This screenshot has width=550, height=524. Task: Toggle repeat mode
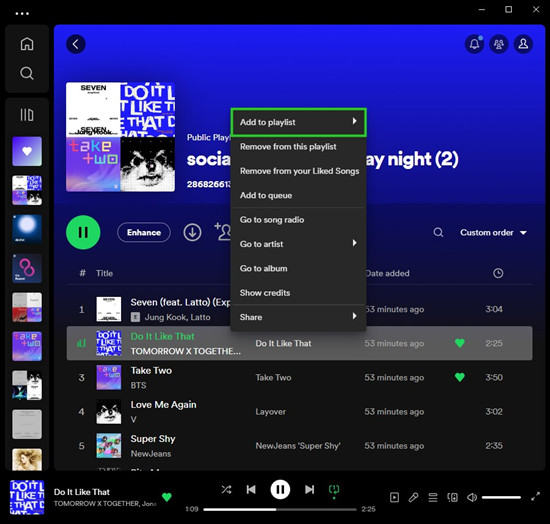point(334,490)
